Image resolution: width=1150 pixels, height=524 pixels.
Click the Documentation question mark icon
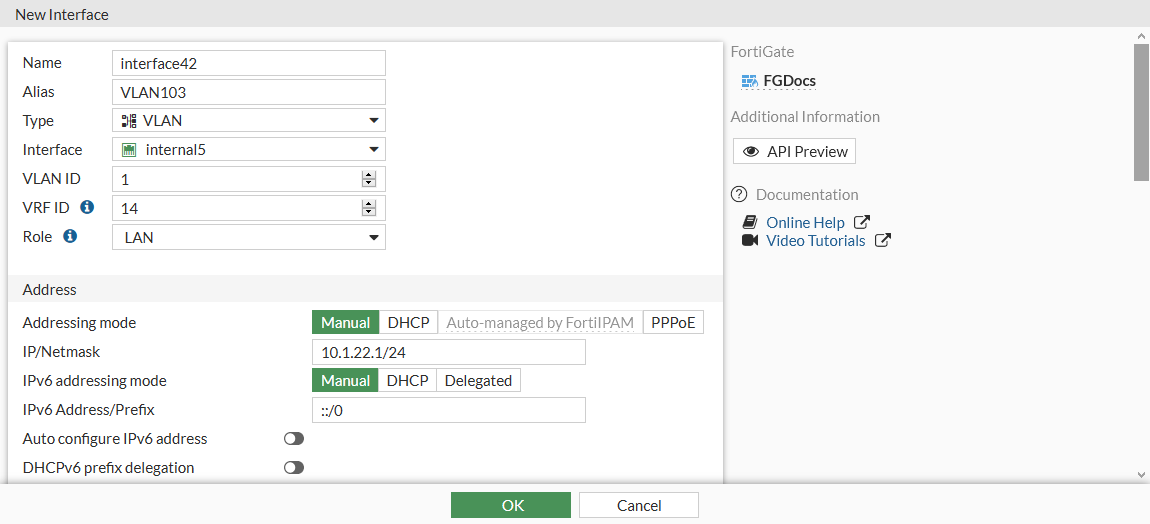(x=740, y=194)
